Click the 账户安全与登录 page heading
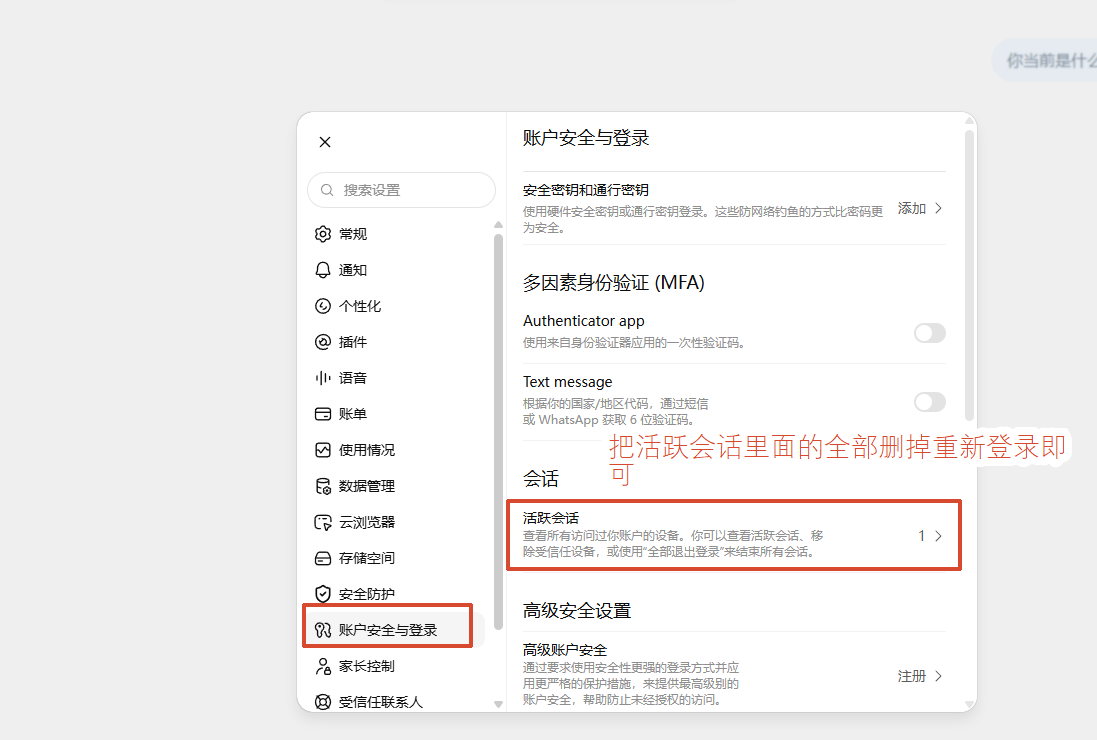The image size is (1097, 740). click(x=586, y=138)
